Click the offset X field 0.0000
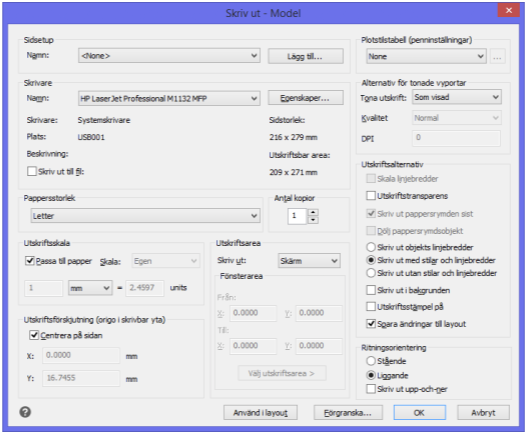525x433 pixels. pyautogui.click(x=81, y=355)
